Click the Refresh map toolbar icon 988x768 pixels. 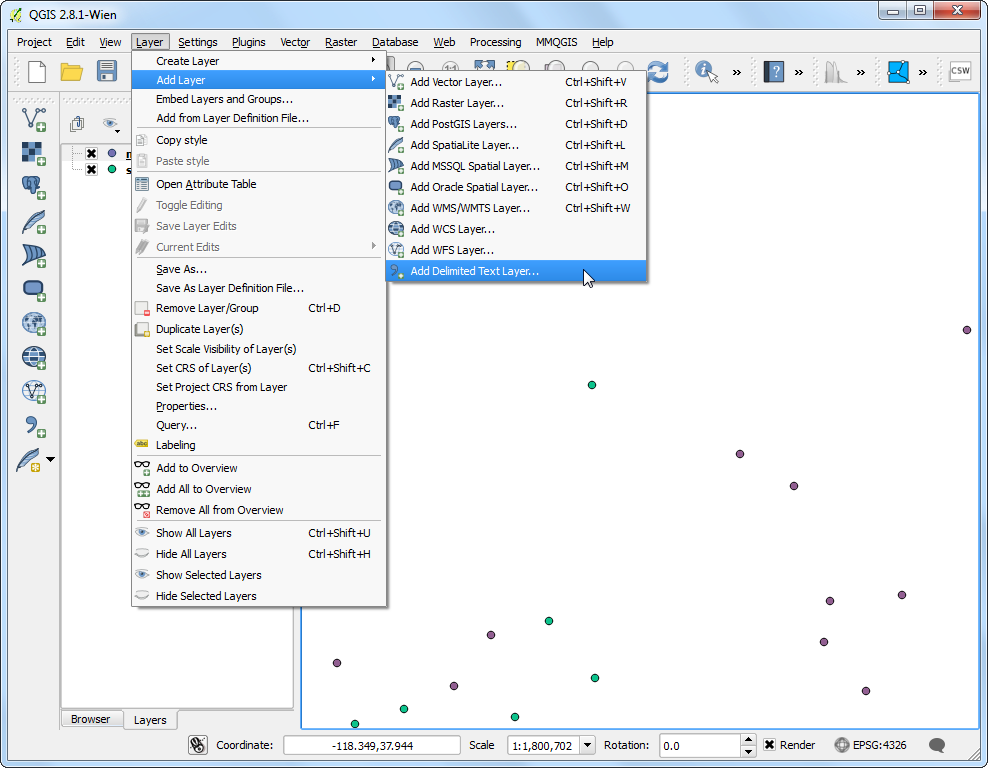(x=658, y=71)
